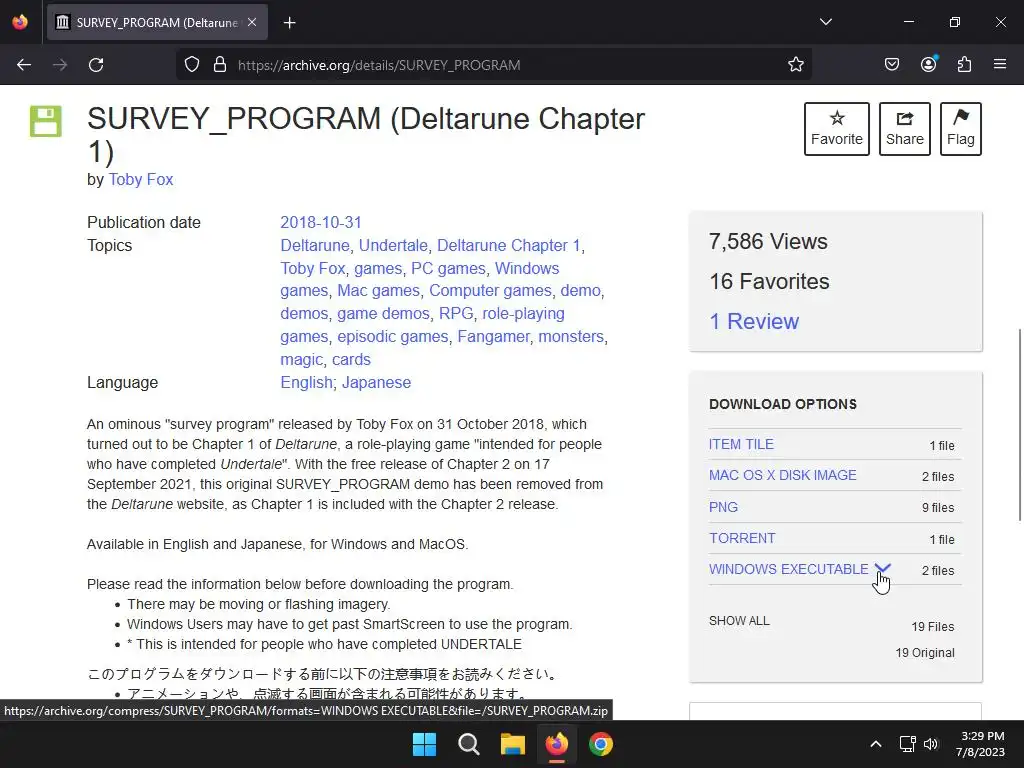
Task: Open the Deltarune topic link
Action: coord(315,246)
